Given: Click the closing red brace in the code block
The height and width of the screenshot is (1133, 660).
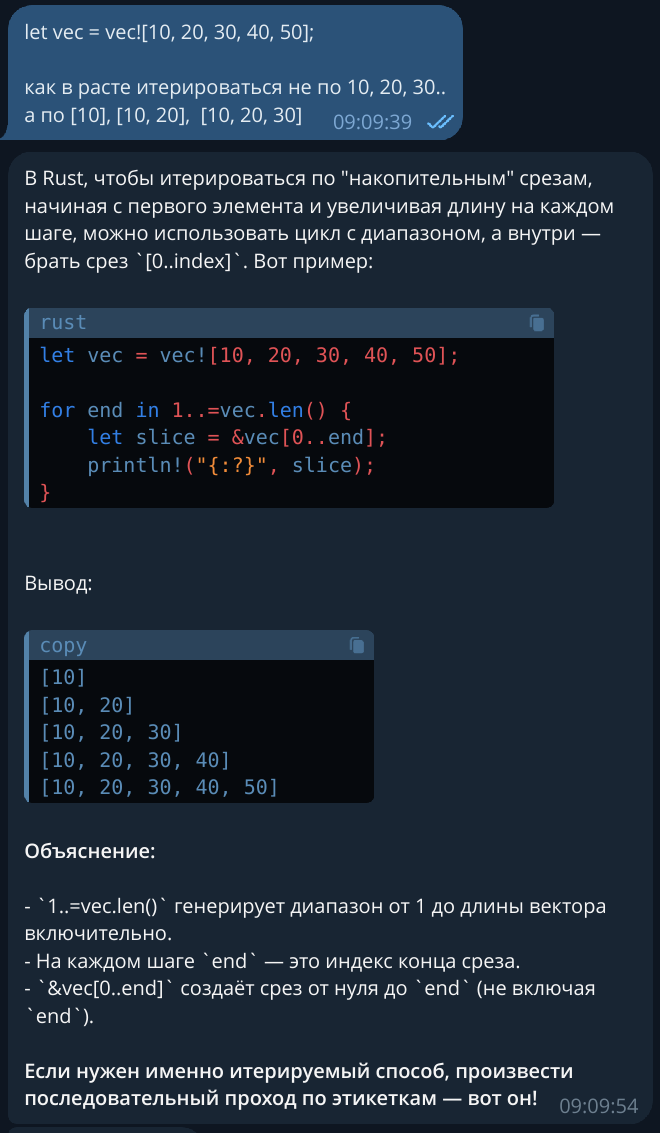Looking at the screenshot, I should (46, 492).
